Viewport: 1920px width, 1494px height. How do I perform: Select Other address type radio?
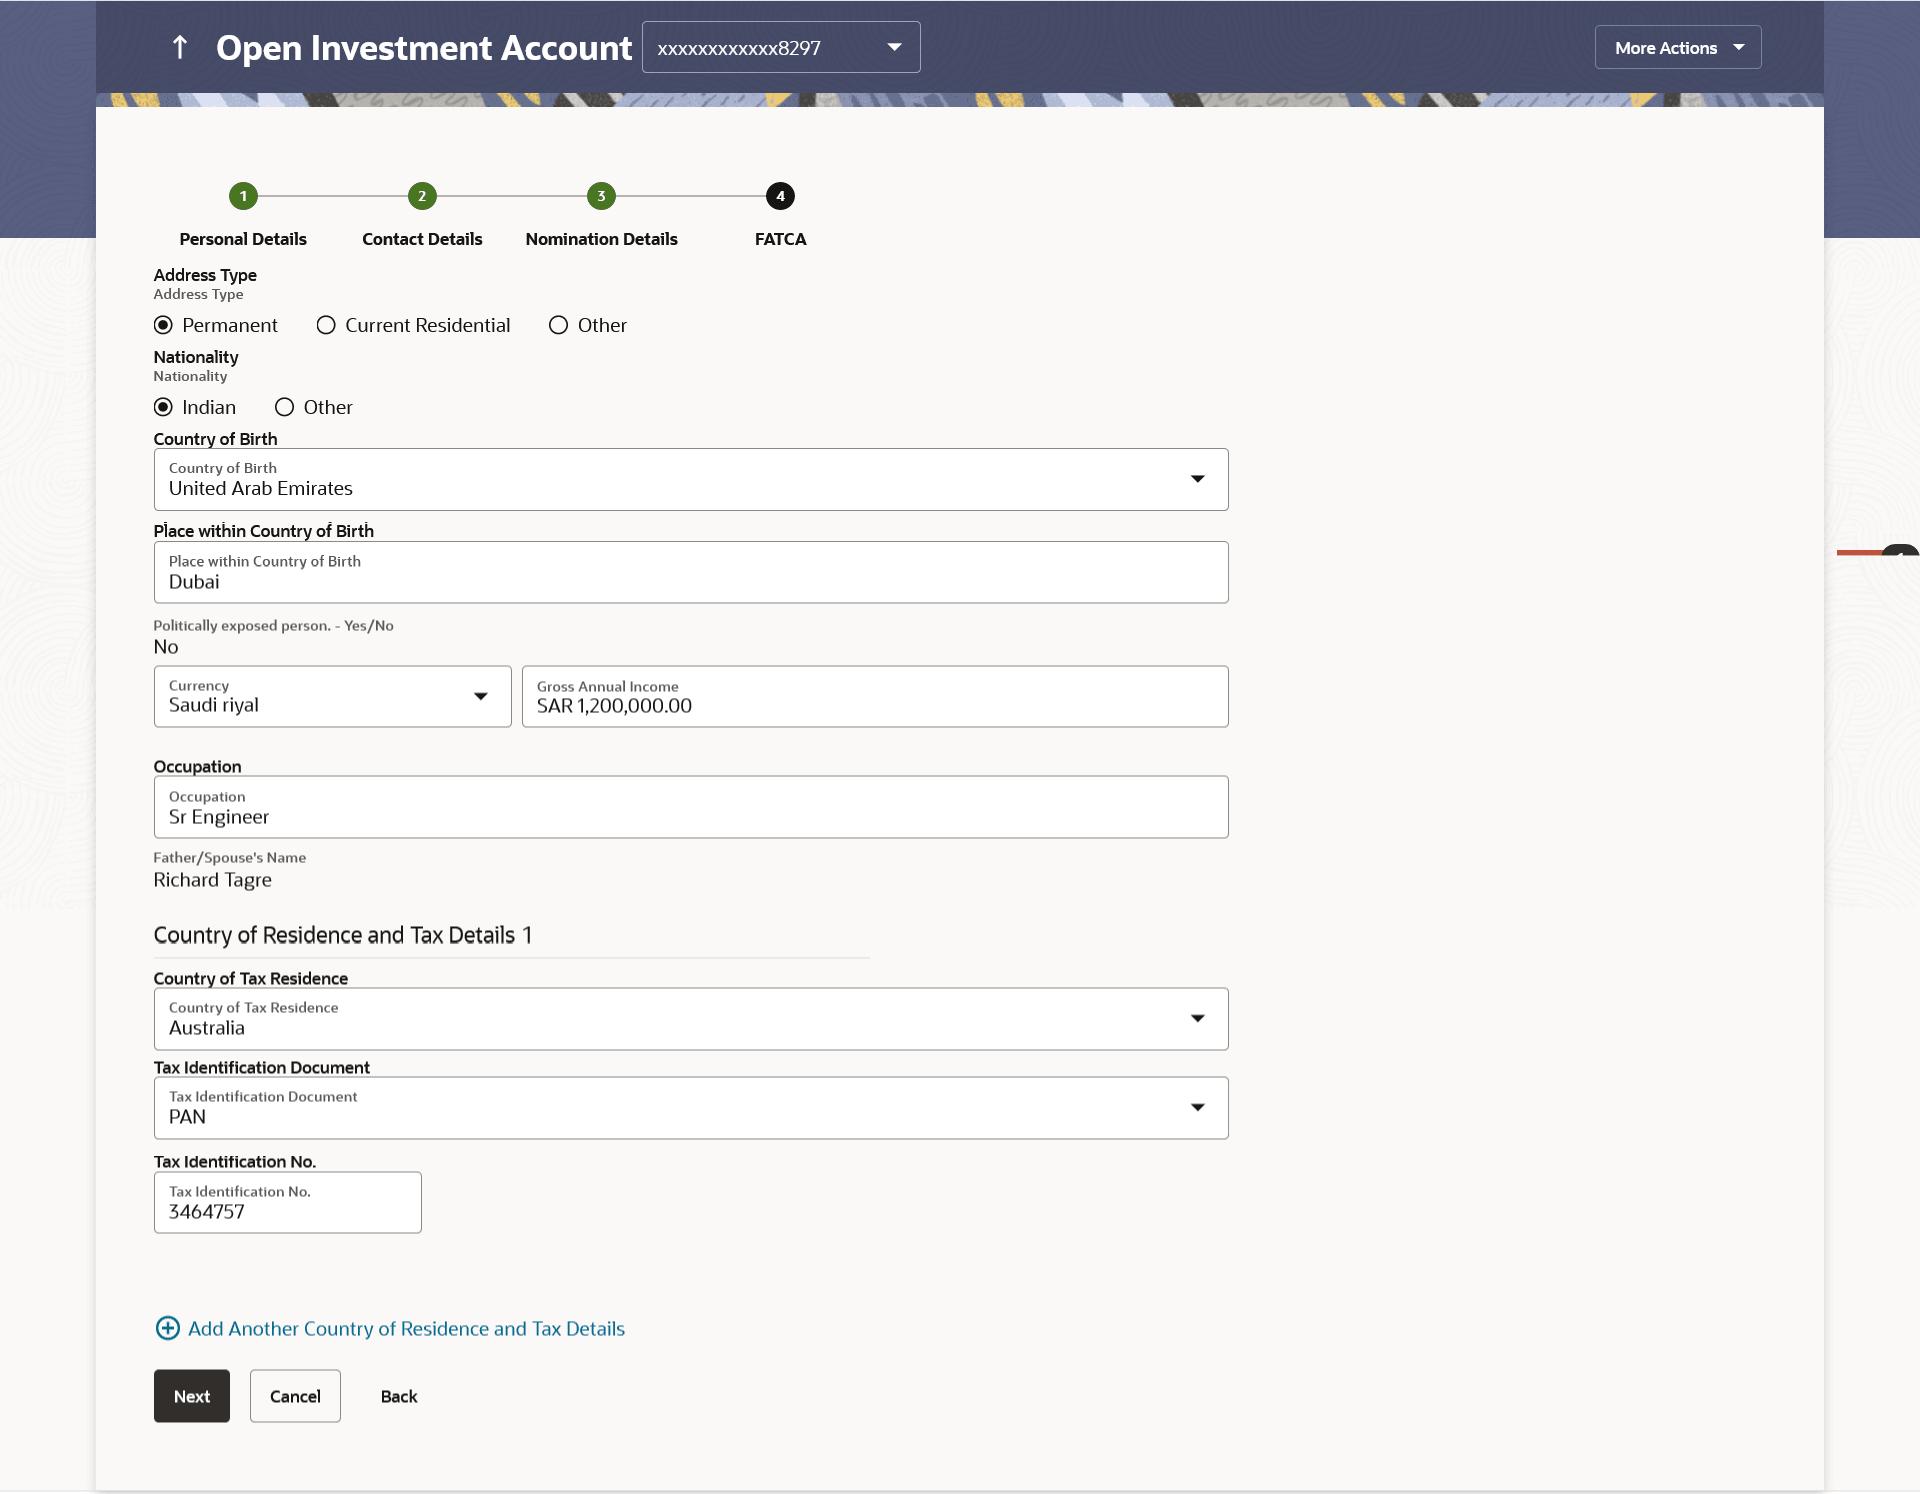click(558, 325)
